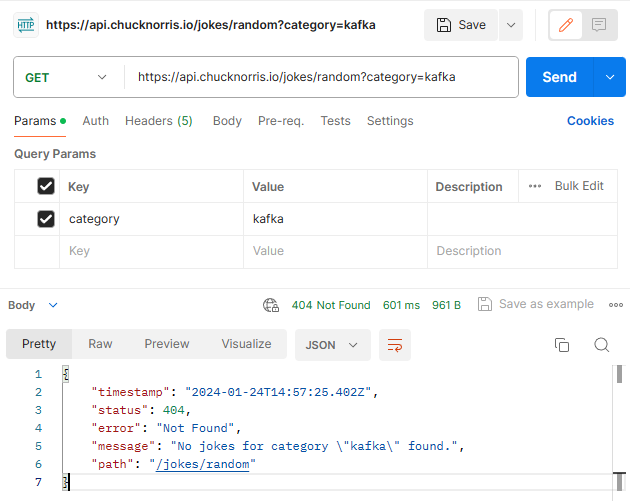The height and width of the screenshot is (501, 630).
Task: Expand the response Body dropdown chevron
Action: coord(53,305)
